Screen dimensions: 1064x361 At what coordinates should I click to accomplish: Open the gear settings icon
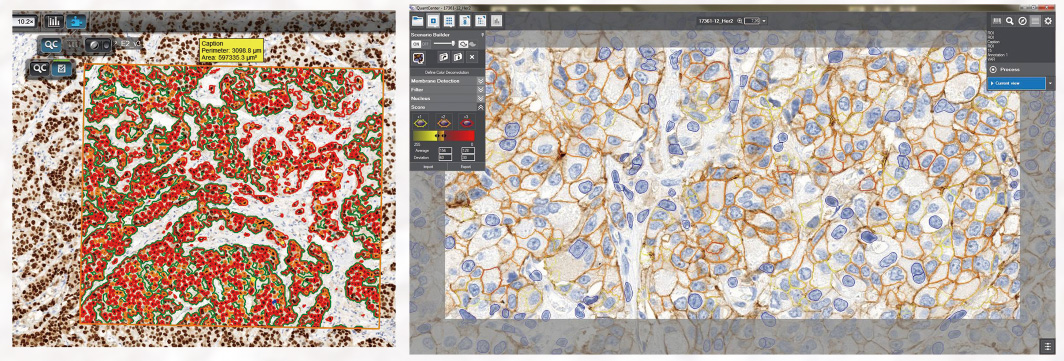(x=1048, y=21)
